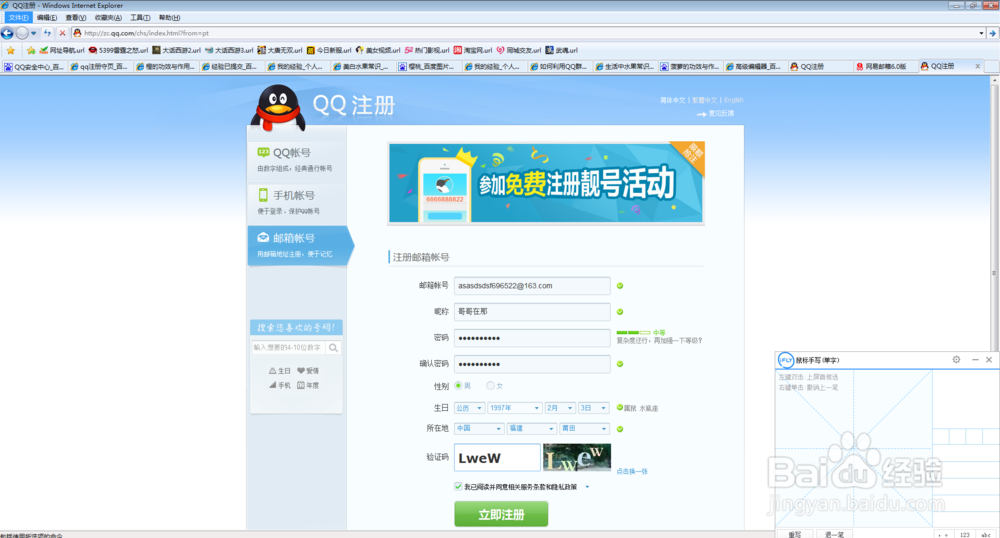
Task: Click the iFLY logo in handwriting panel
Action: (x=786, y=360)
